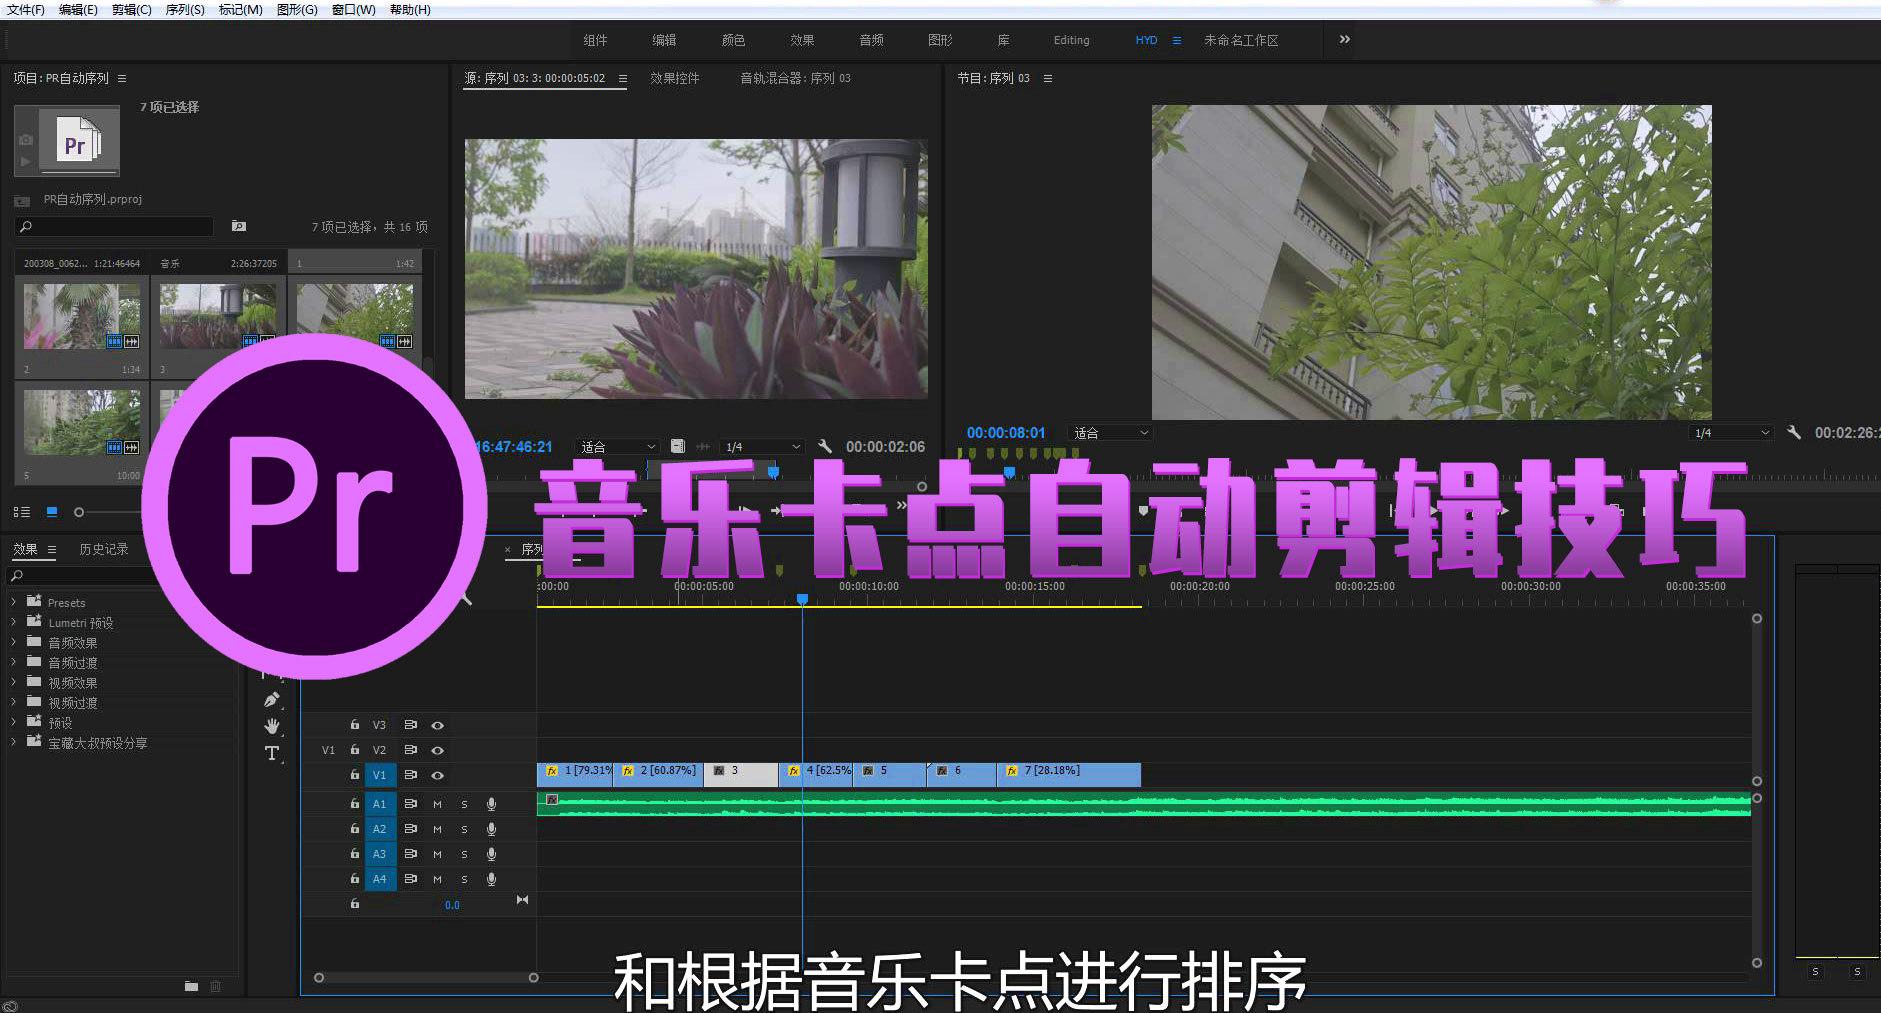Click left S solo button under audio meter

pos(1815,971)
